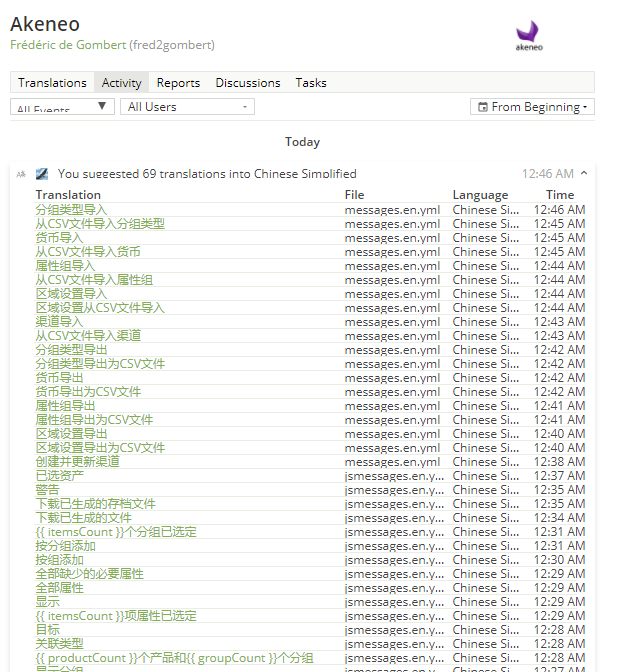Click 12:30 AM time in 按组添加 row
This screenshot has height=672, width=617.
tap(559, 560)
